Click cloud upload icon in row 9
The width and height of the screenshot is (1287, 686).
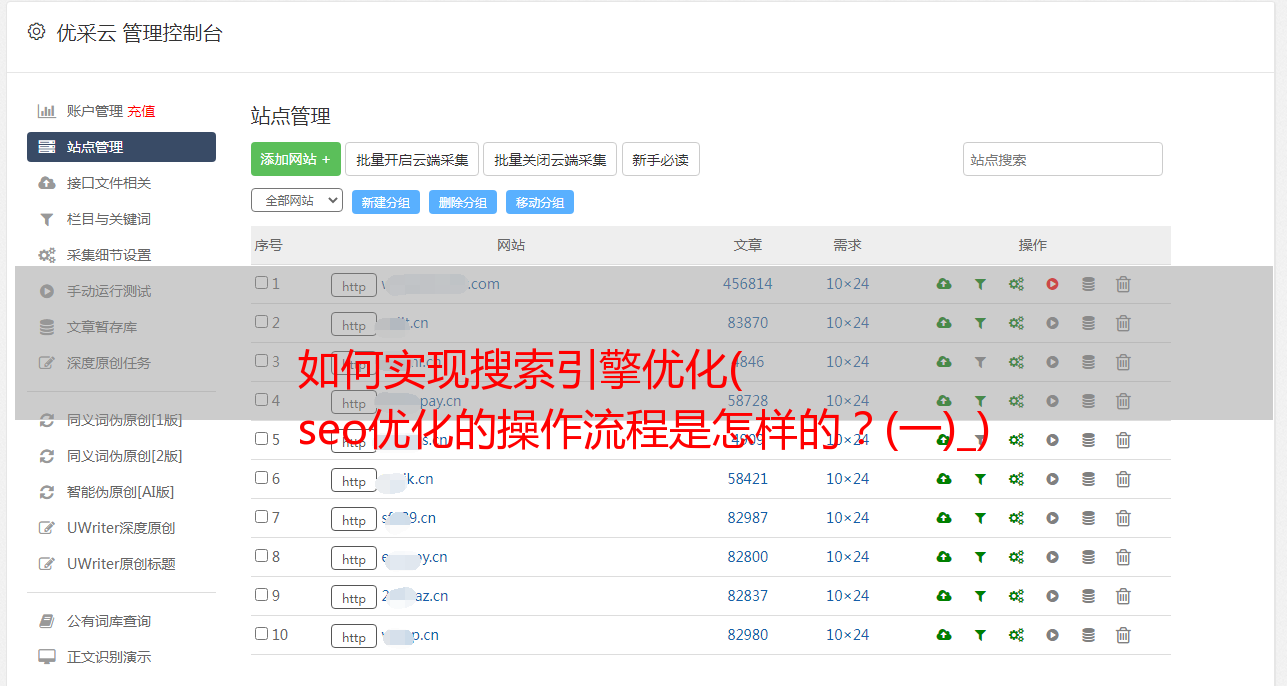tap(944, 596)
